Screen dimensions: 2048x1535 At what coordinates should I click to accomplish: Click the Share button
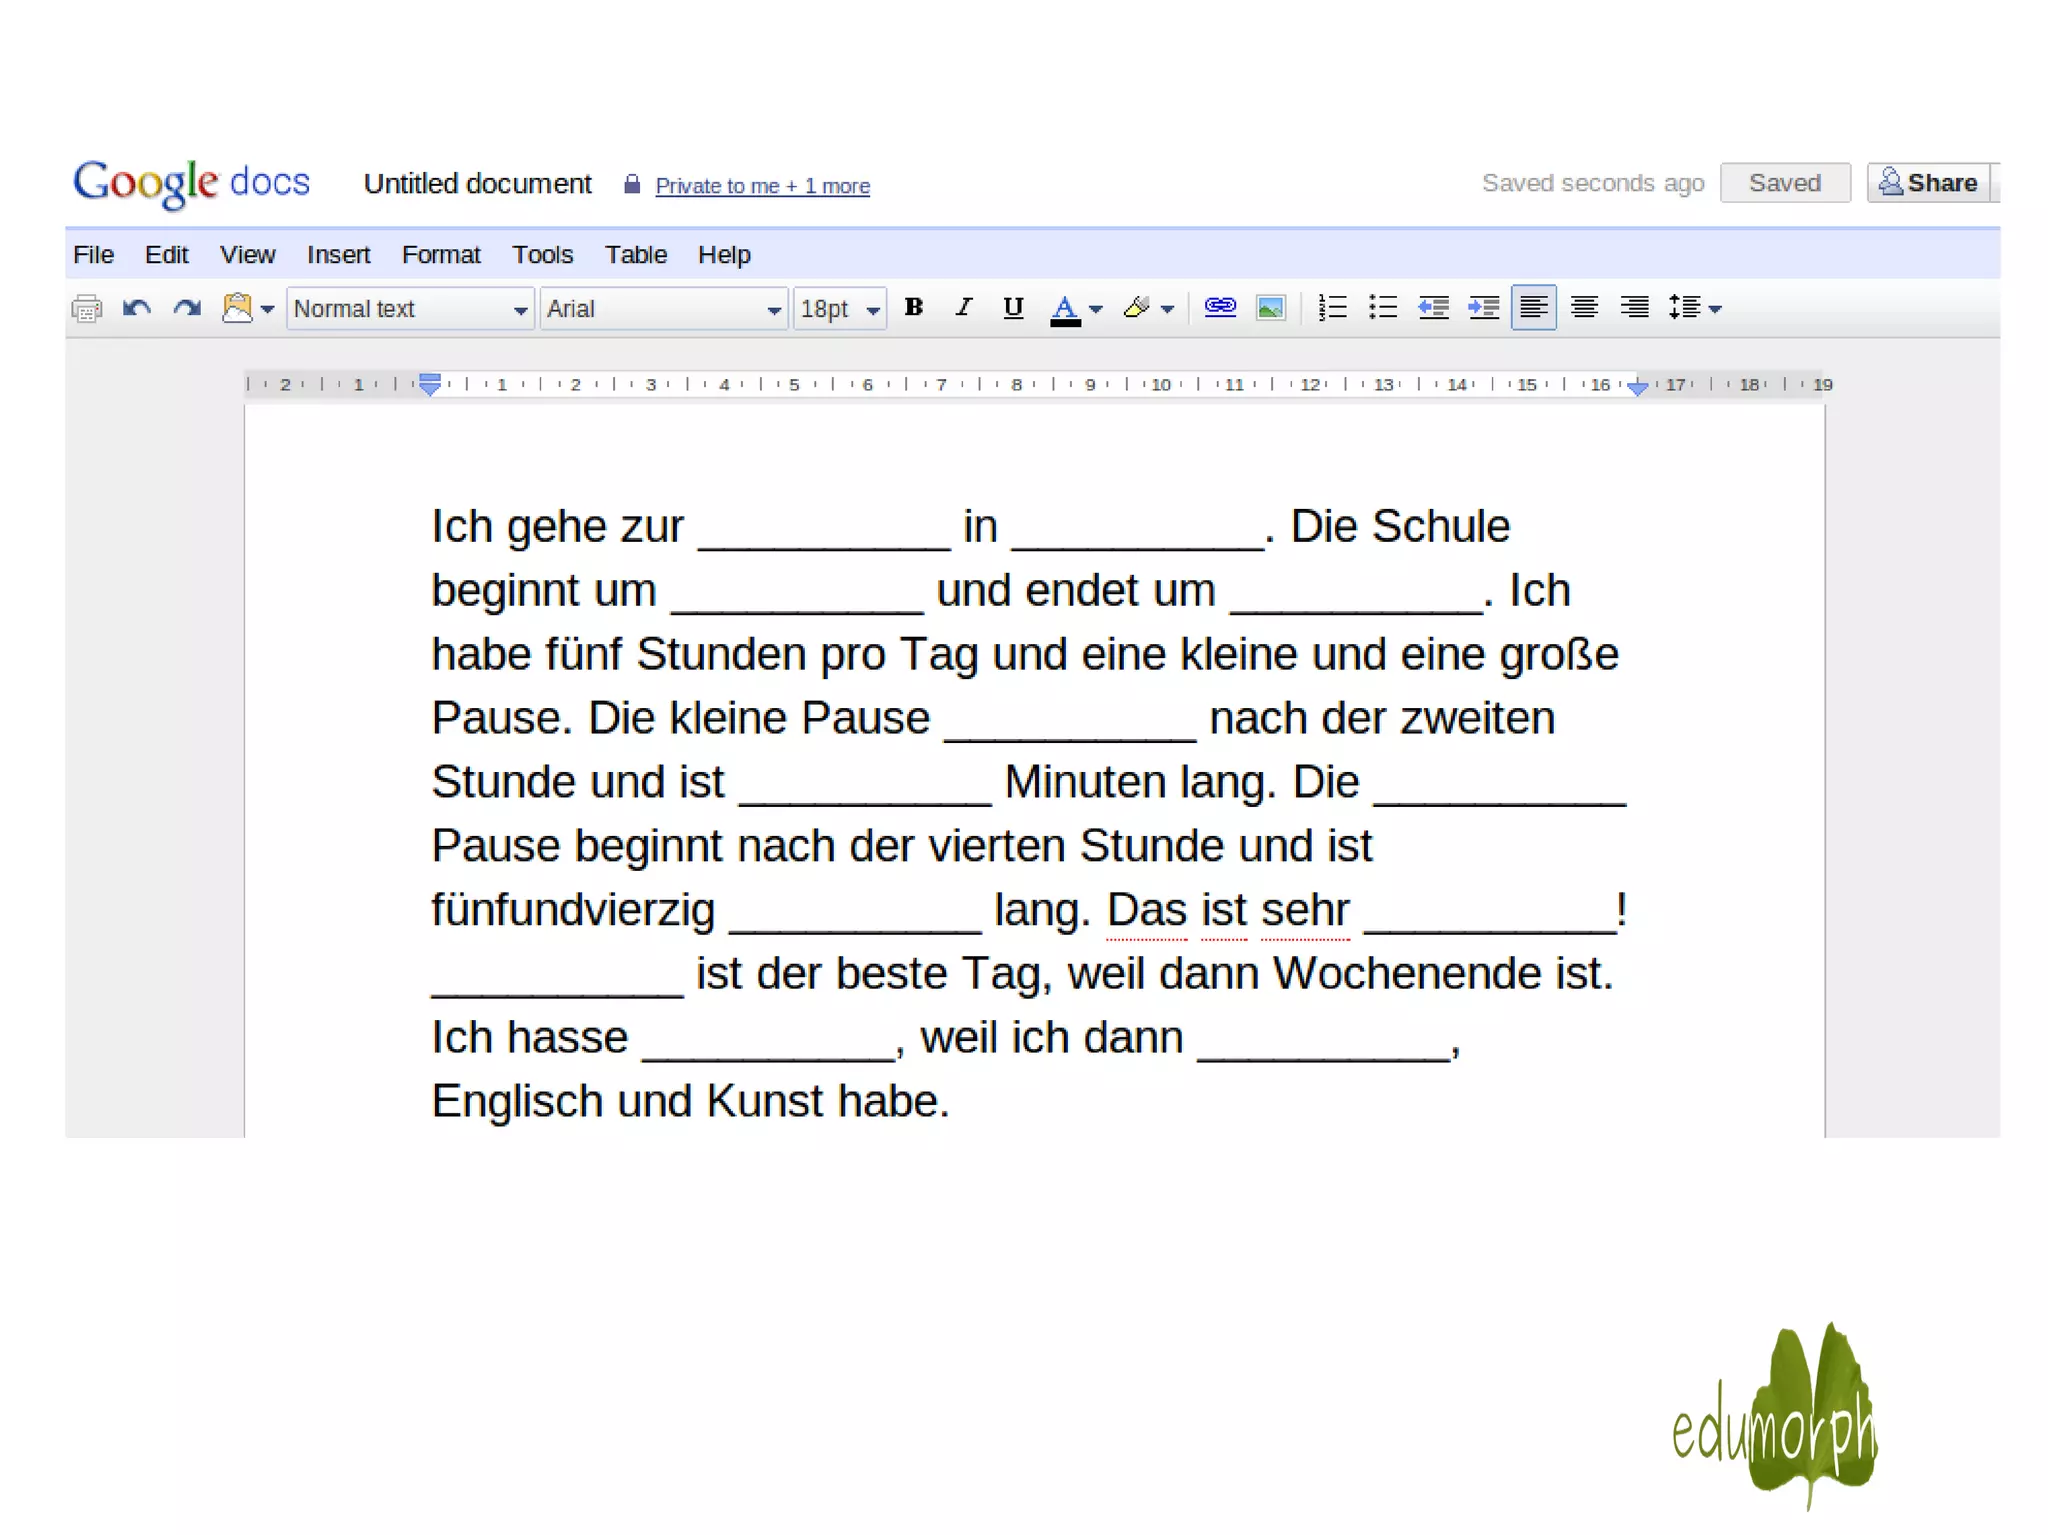(1930, 183)
